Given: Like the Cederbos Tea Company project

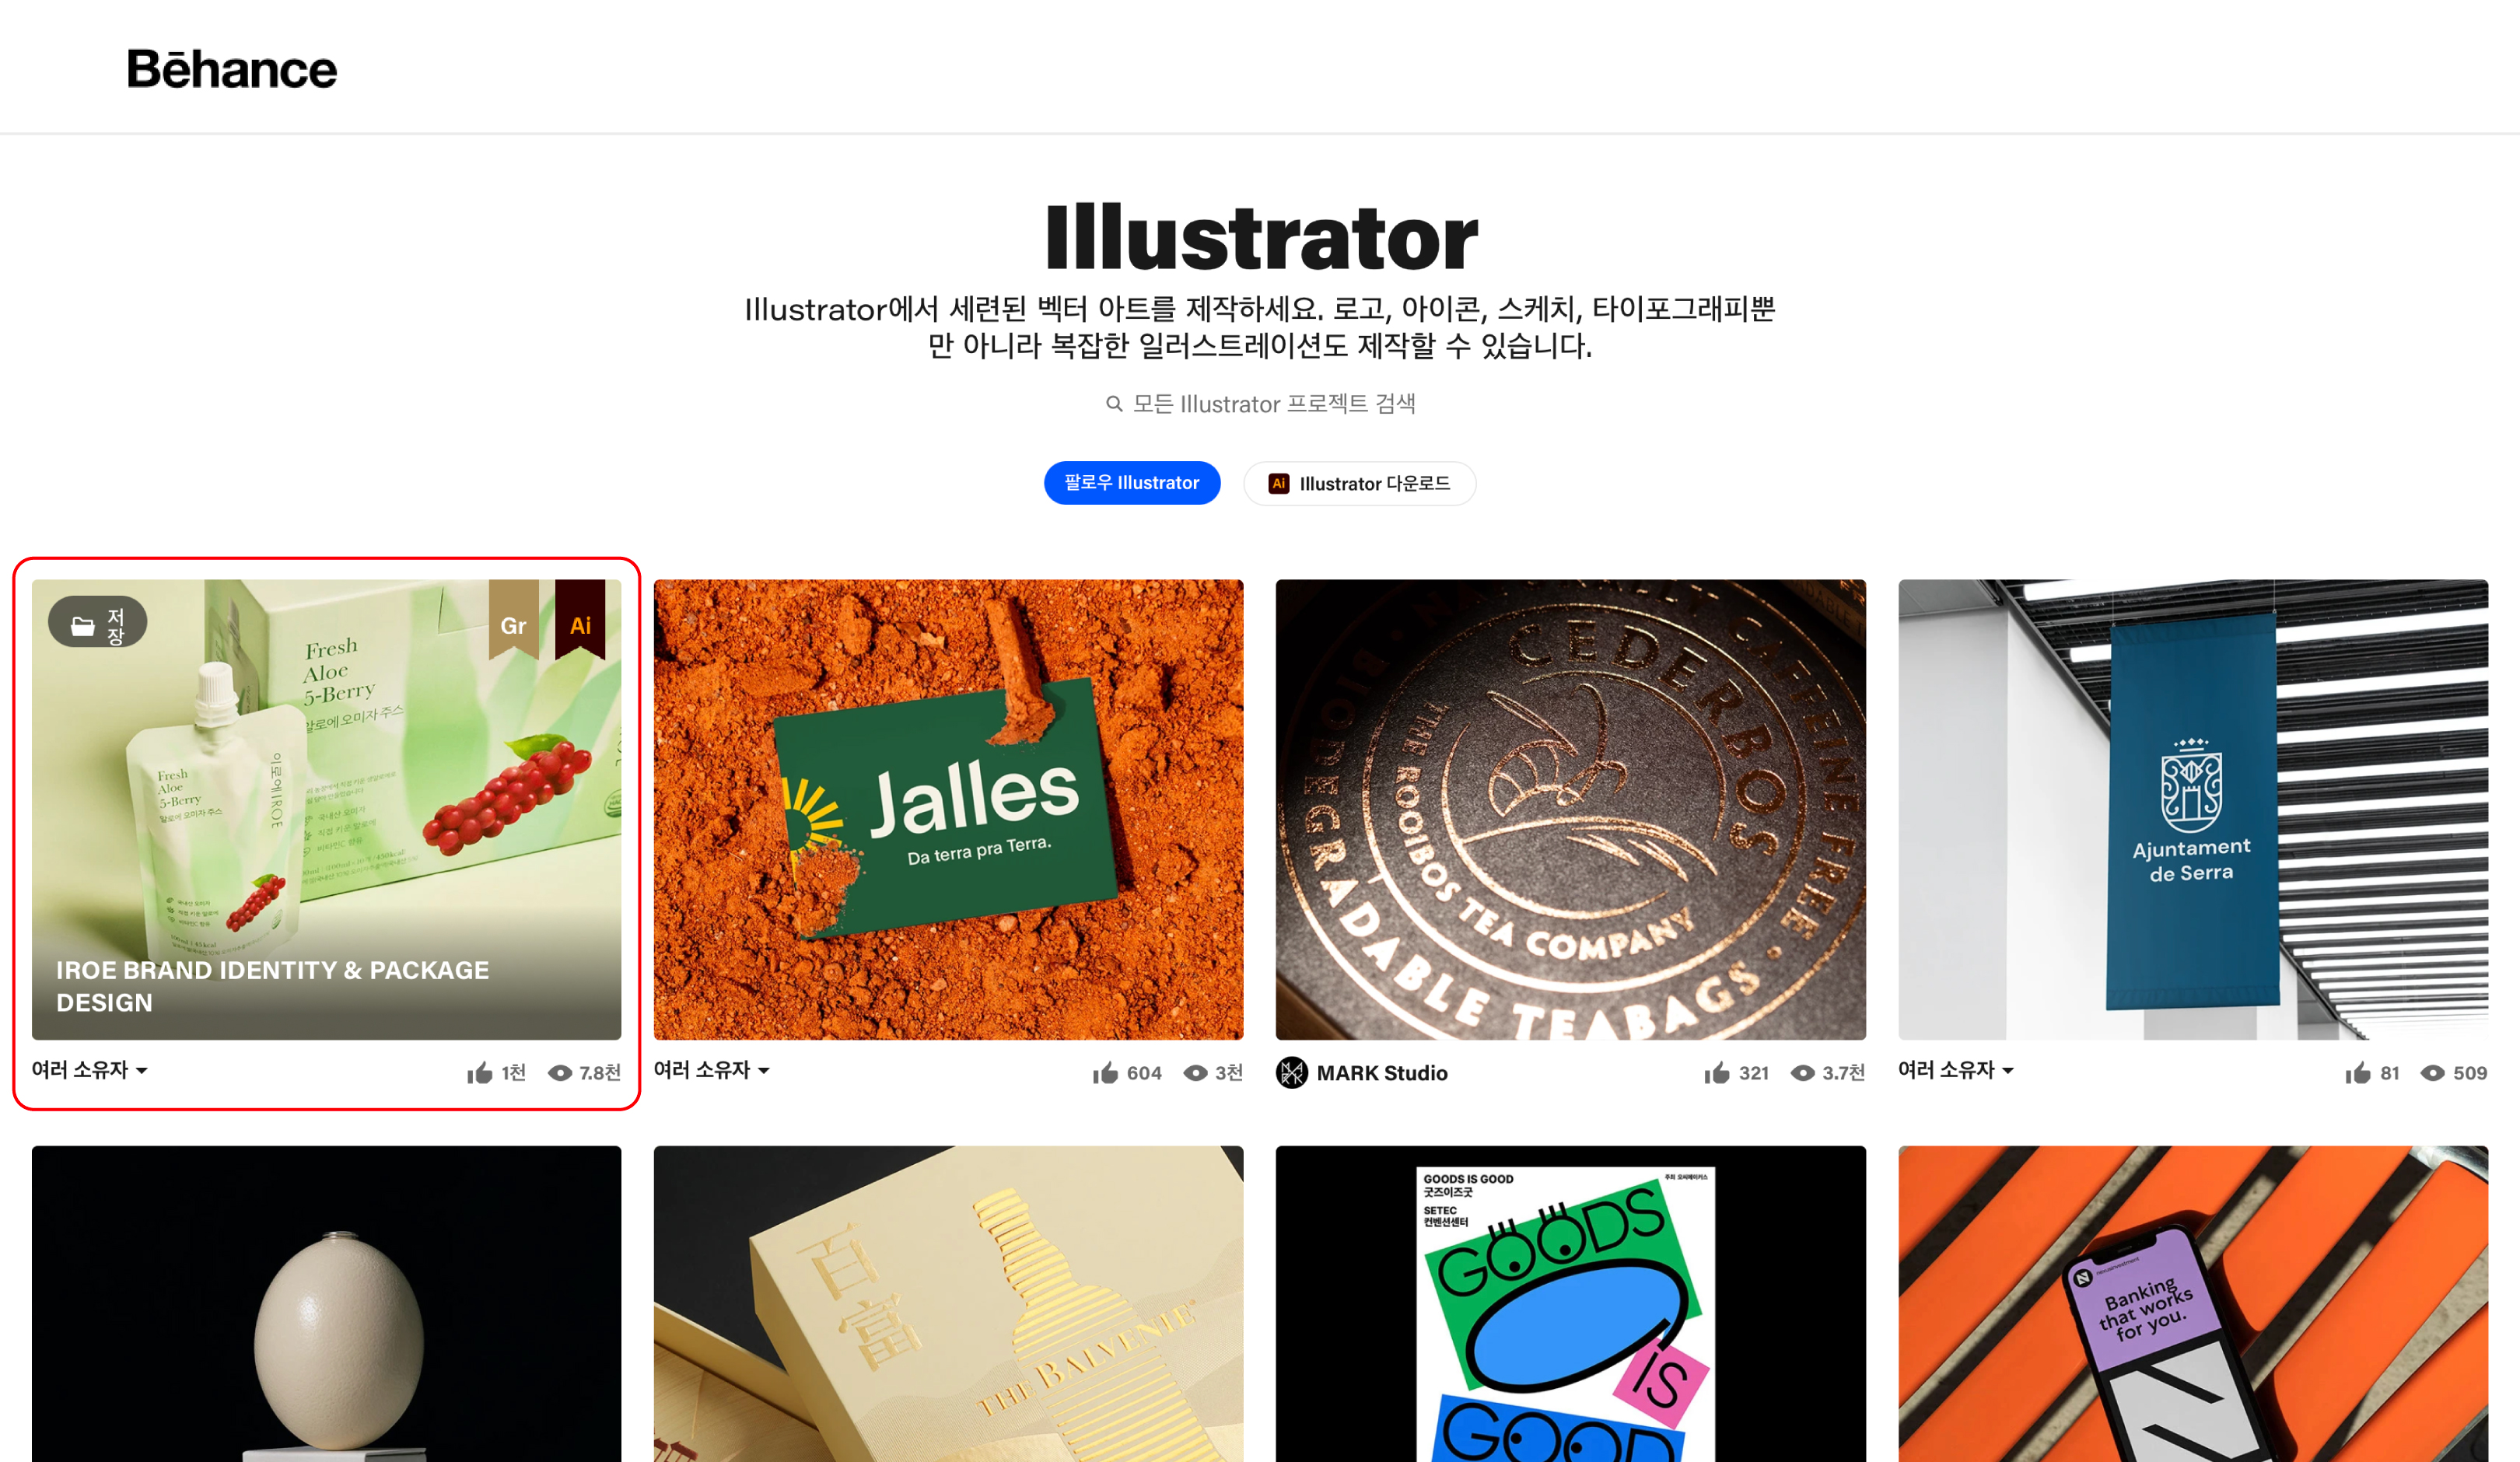Looking at the screenshot, I should [x=1717, y=1073].
